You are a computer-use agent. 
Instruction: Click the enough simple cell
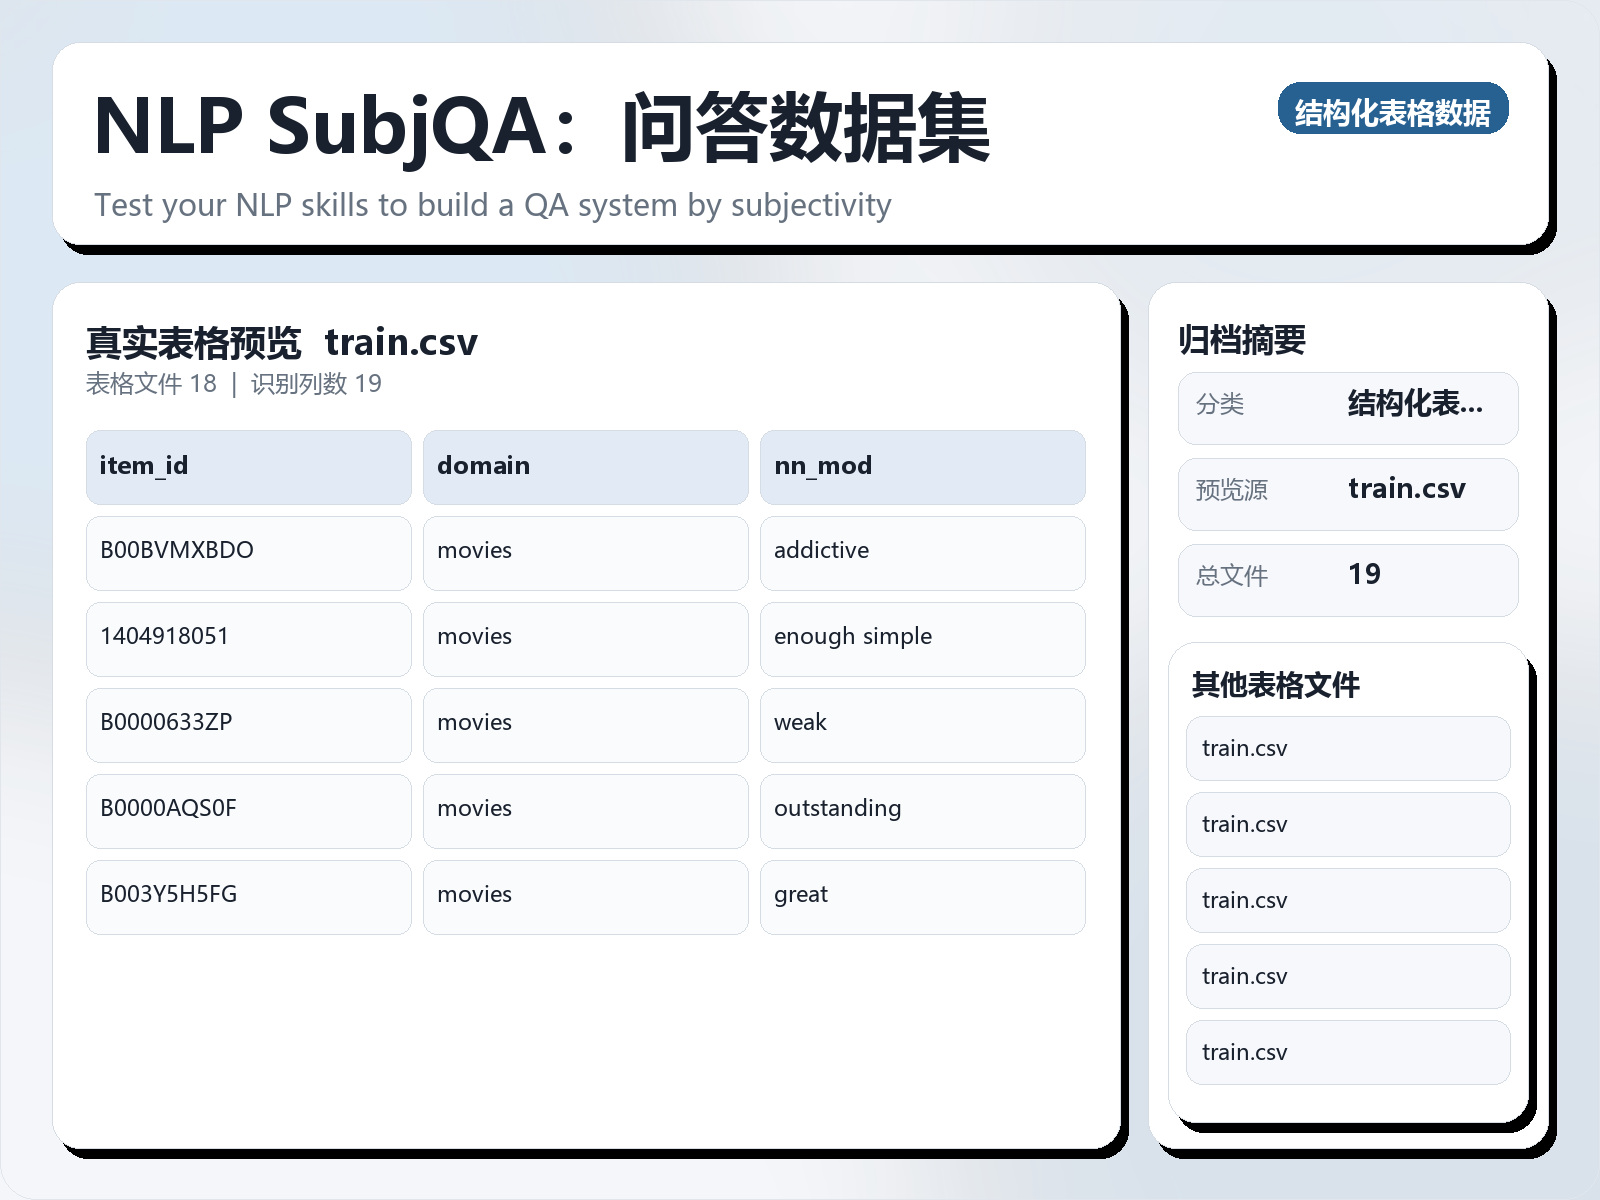click(x=922, y=638)
